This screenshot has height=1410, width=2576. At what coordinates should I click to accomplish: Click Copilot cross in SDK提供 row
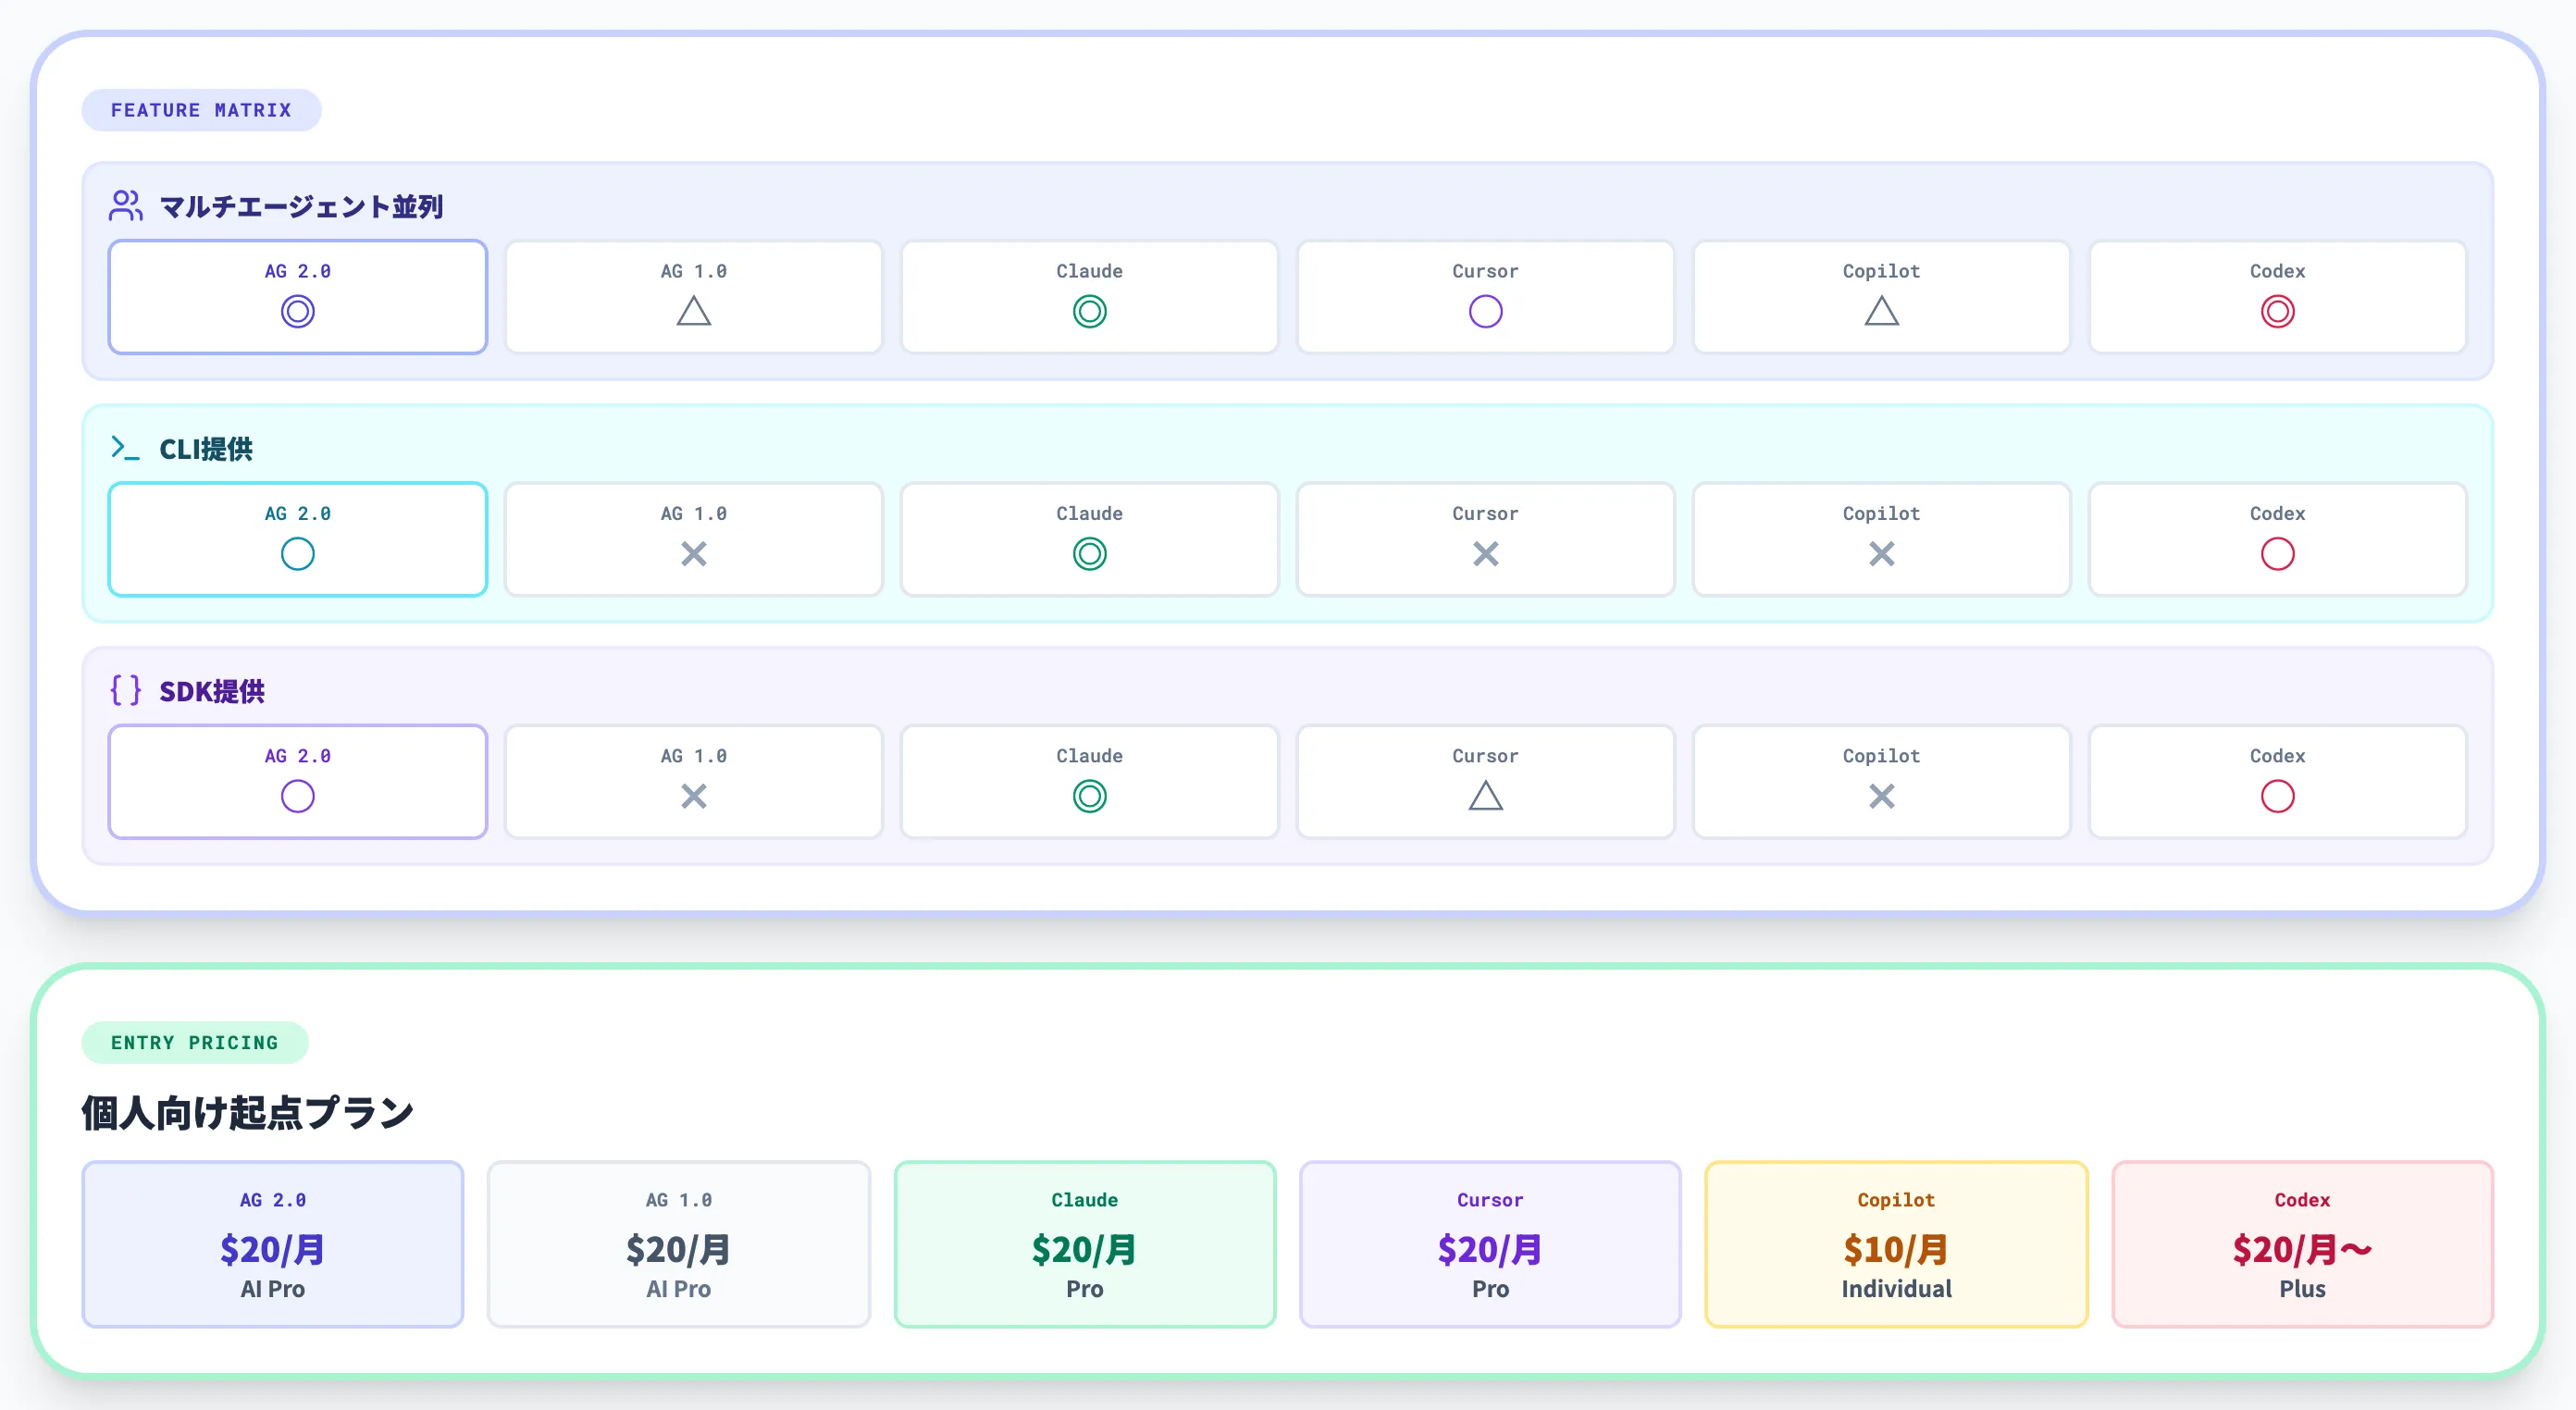1882,797
